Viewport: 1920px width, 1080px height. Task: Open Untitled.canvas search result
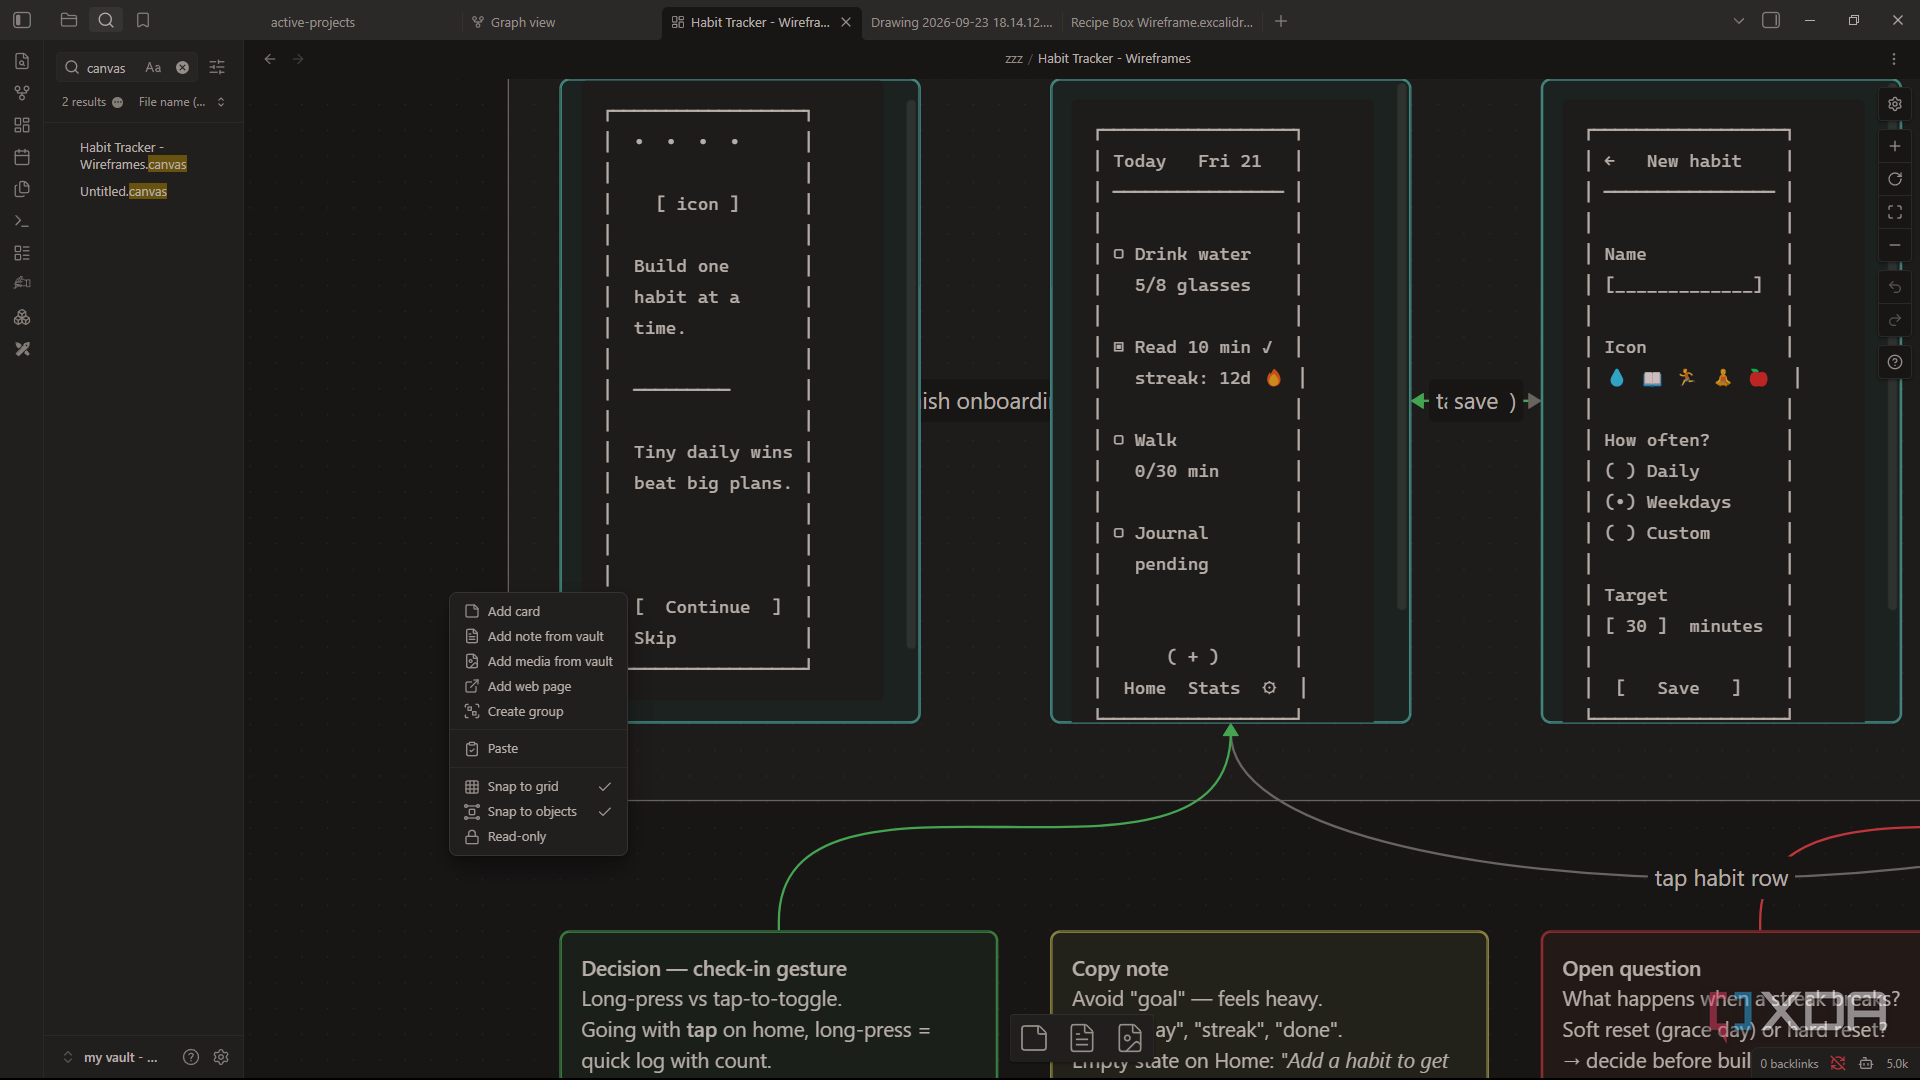(x=124, y=191)
